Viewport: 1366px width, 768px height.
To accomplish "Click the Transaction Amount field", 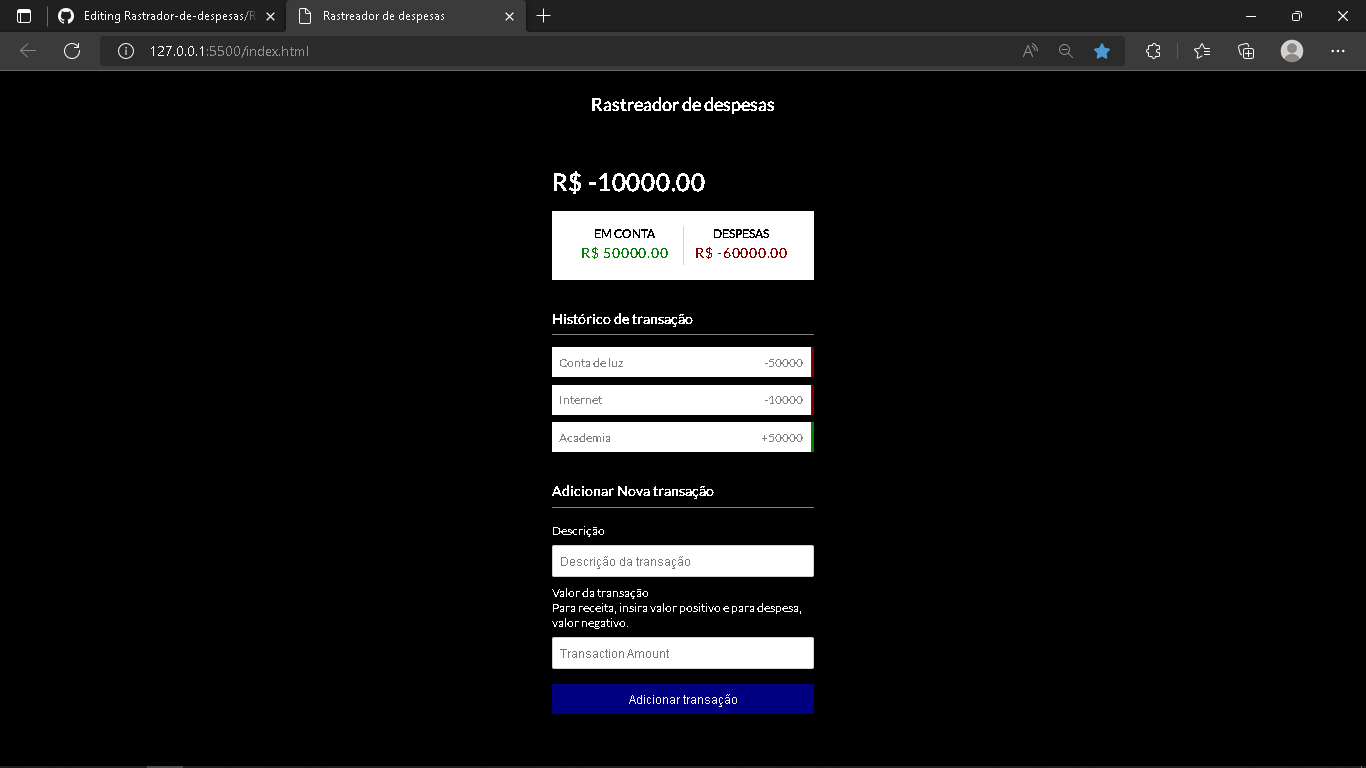I will [x=682, y=653].
